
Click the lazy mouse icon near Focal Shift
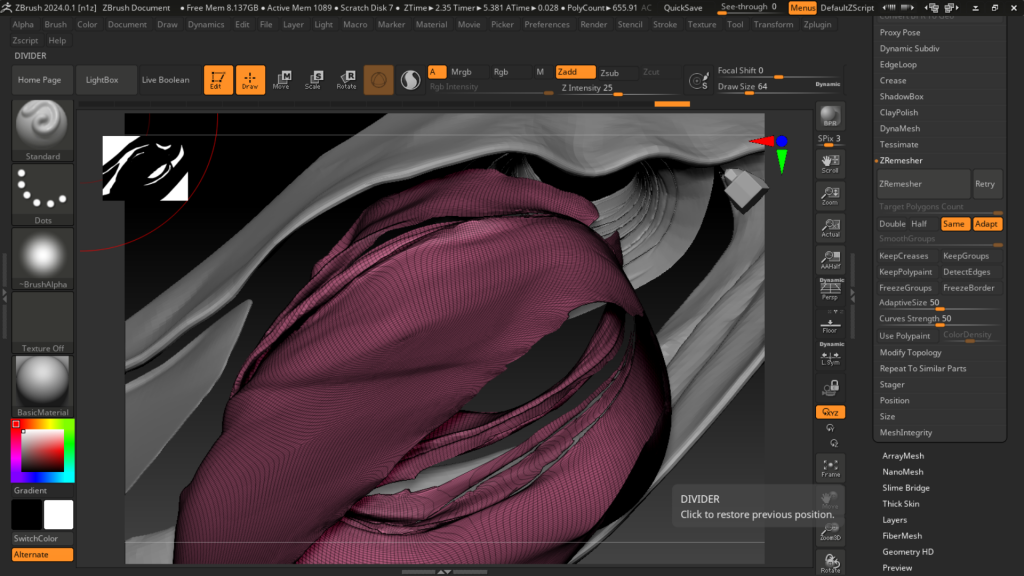[x=698, y=80]
